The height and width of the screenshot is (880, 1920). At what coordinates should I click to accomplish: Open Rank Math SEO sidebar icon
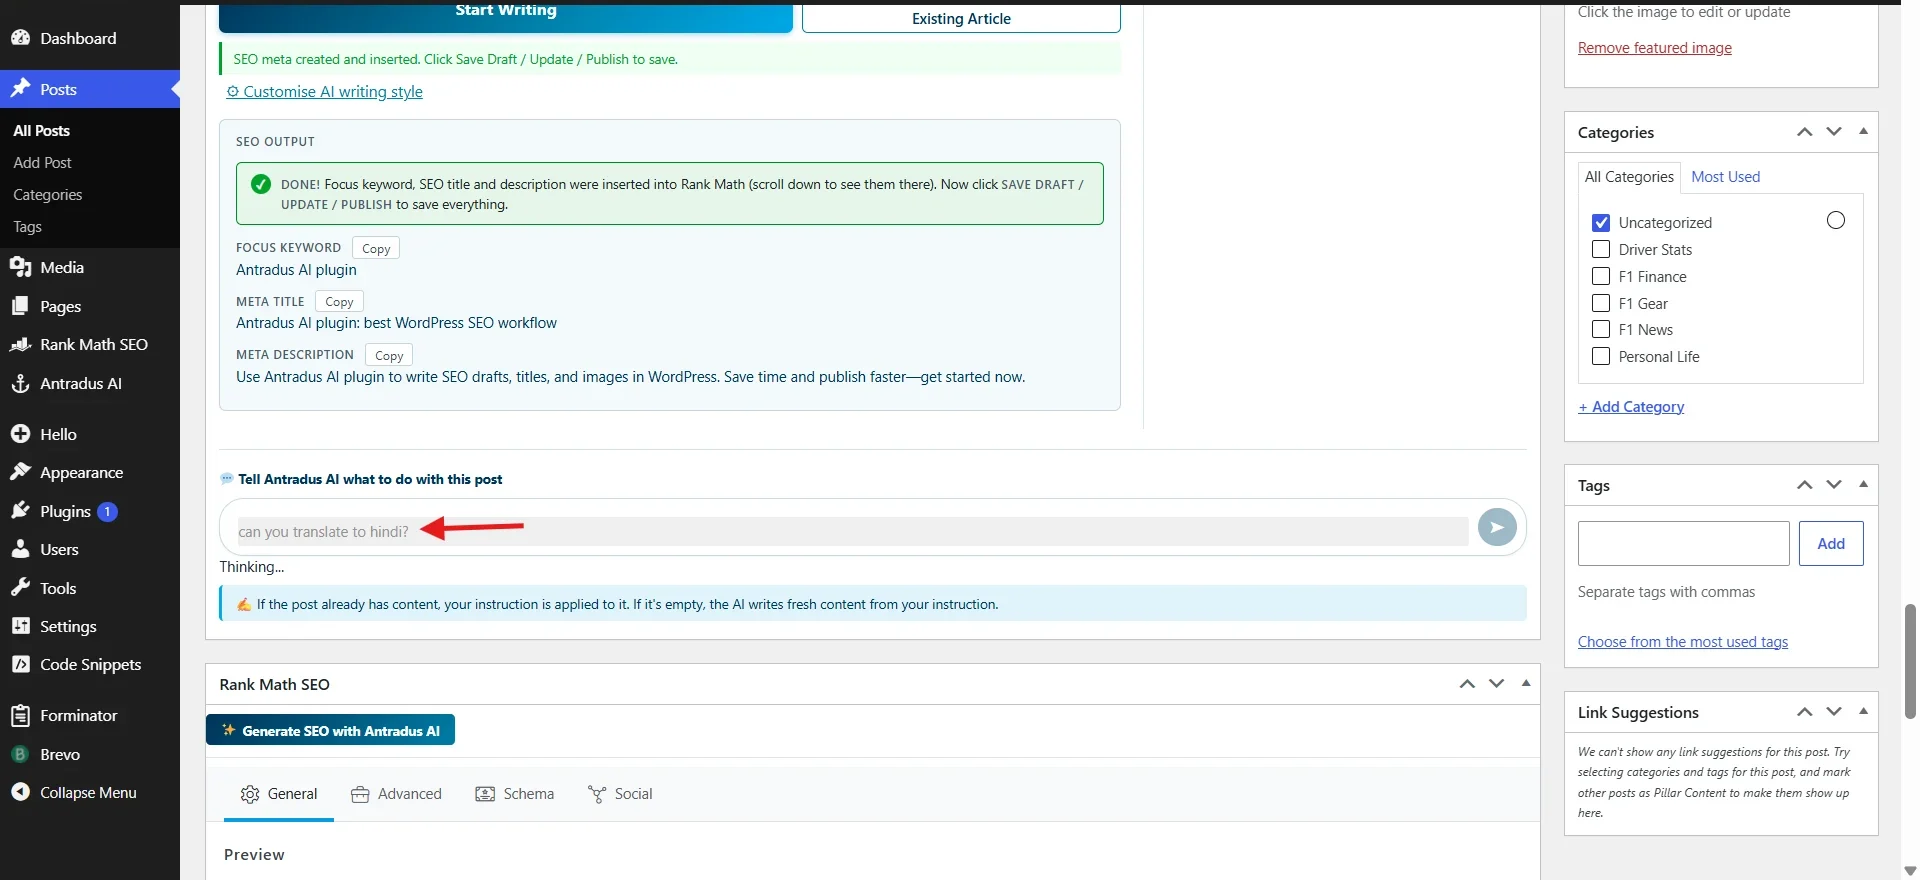coord(20,344)
